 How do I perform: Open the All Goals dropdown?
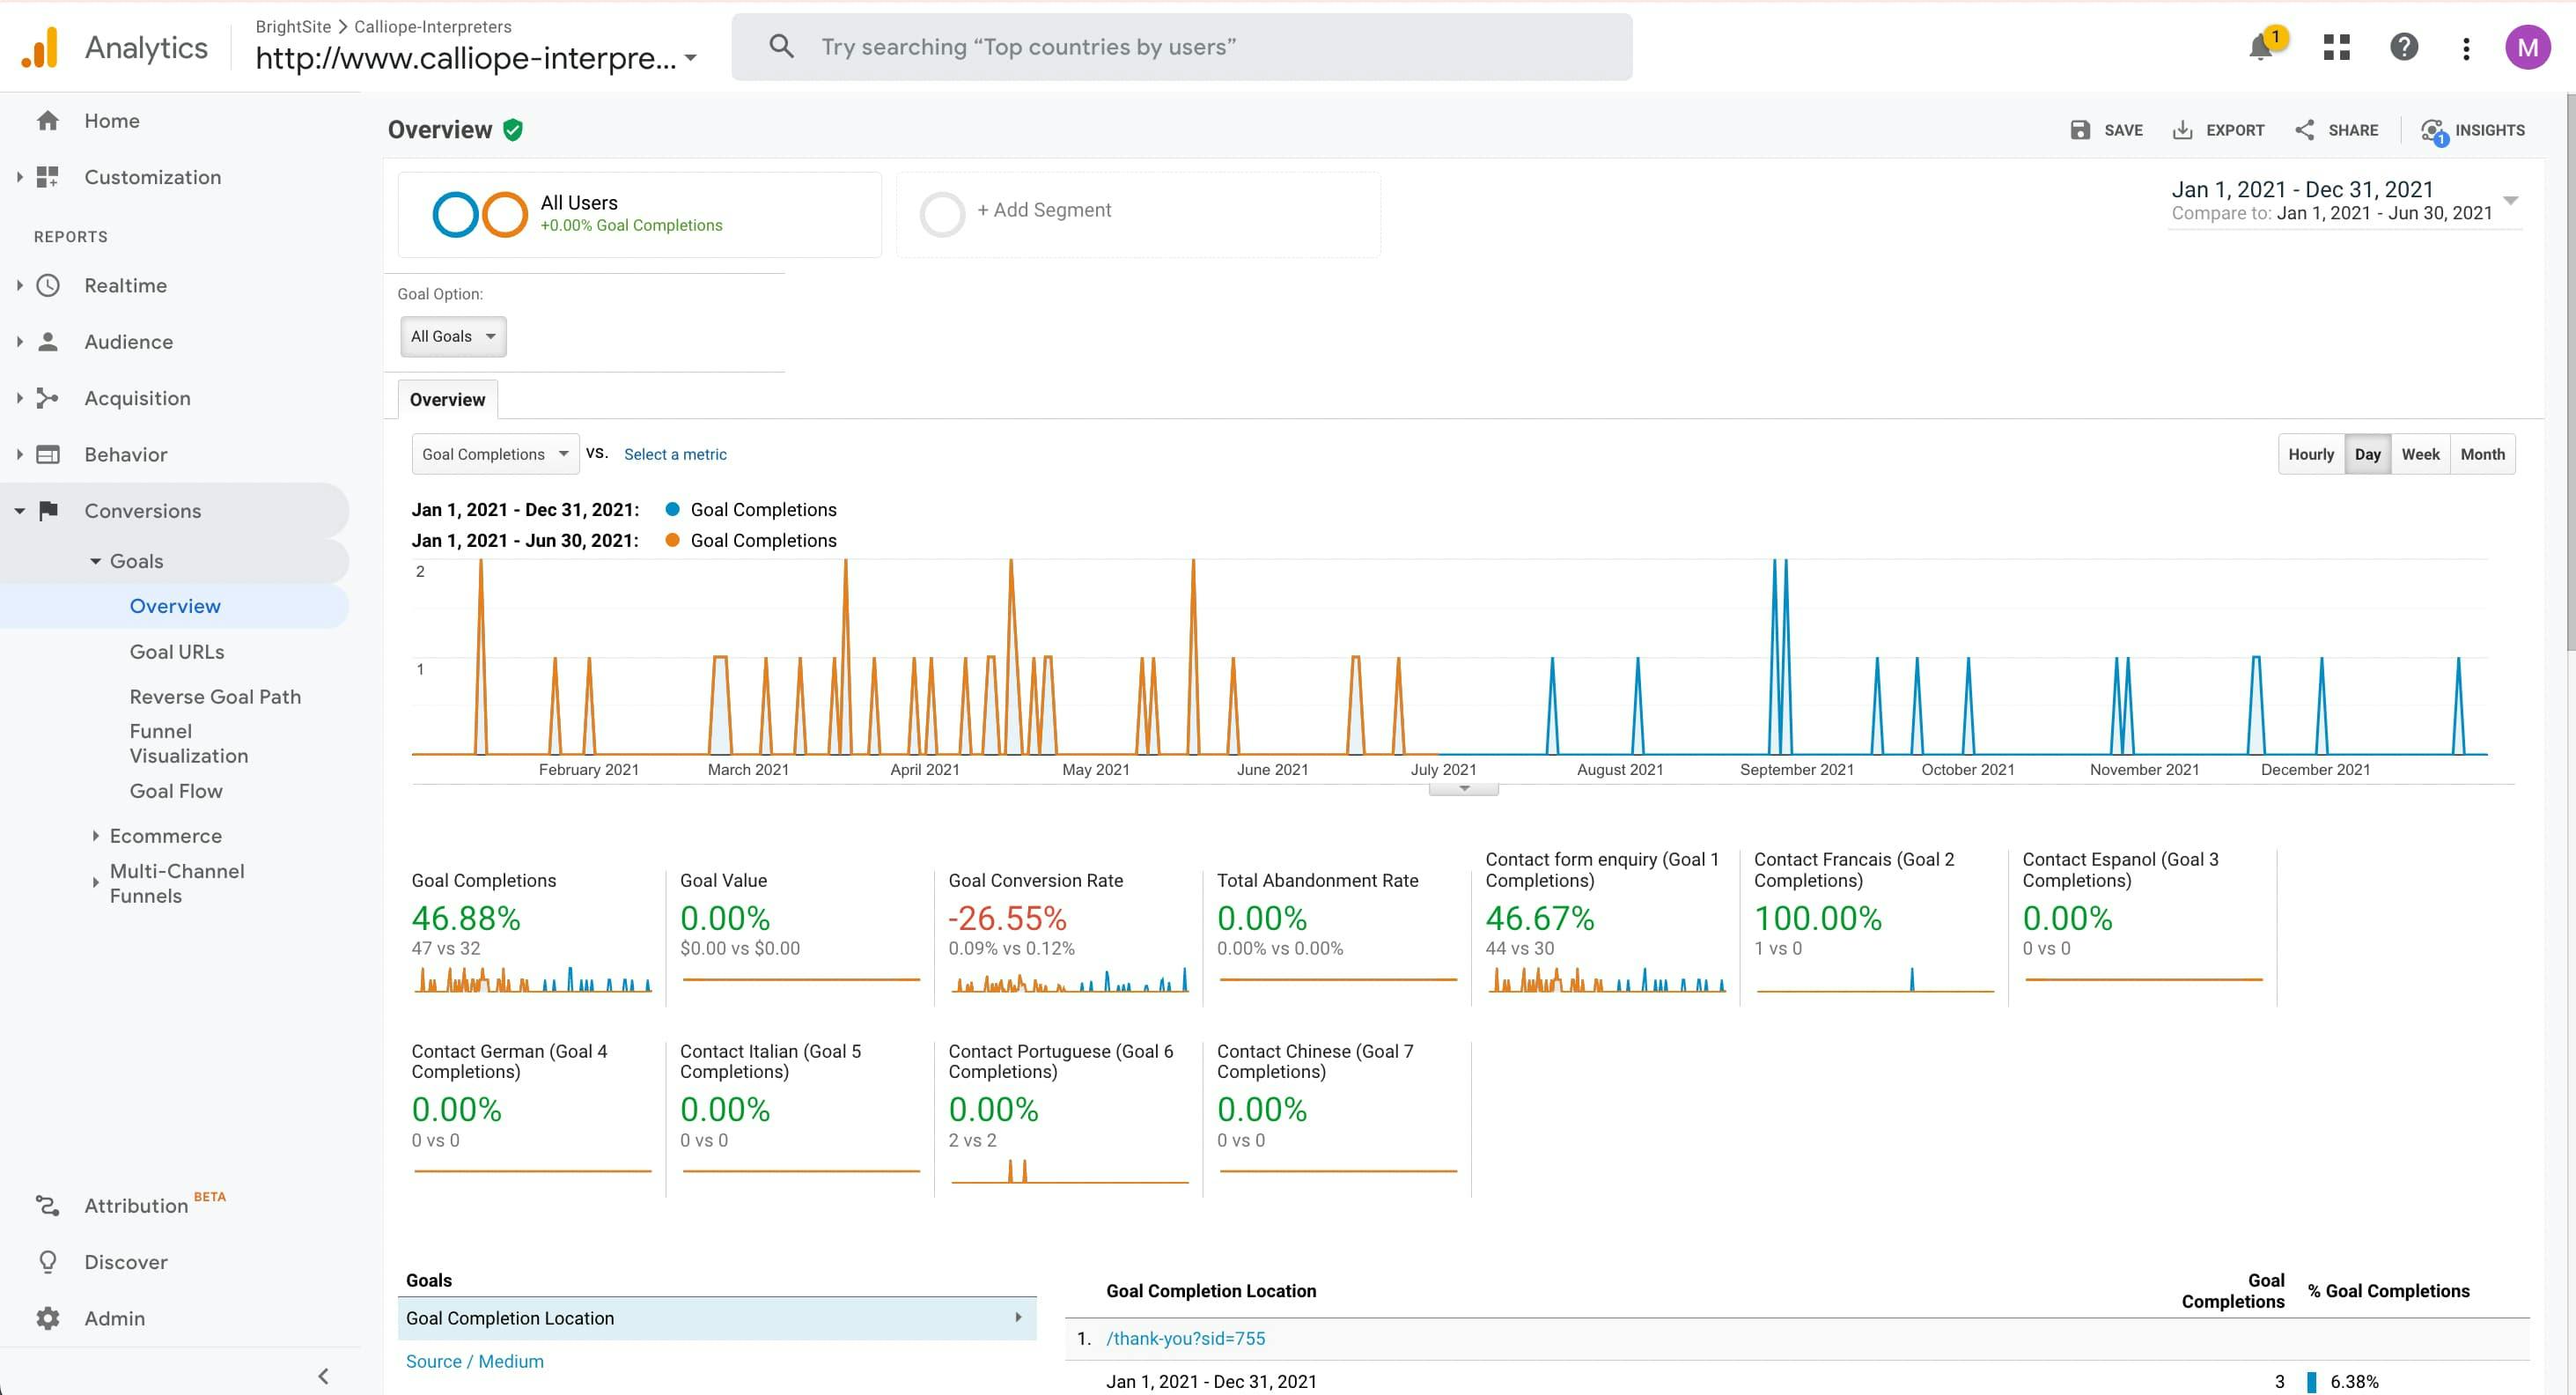tap(453, 337)
